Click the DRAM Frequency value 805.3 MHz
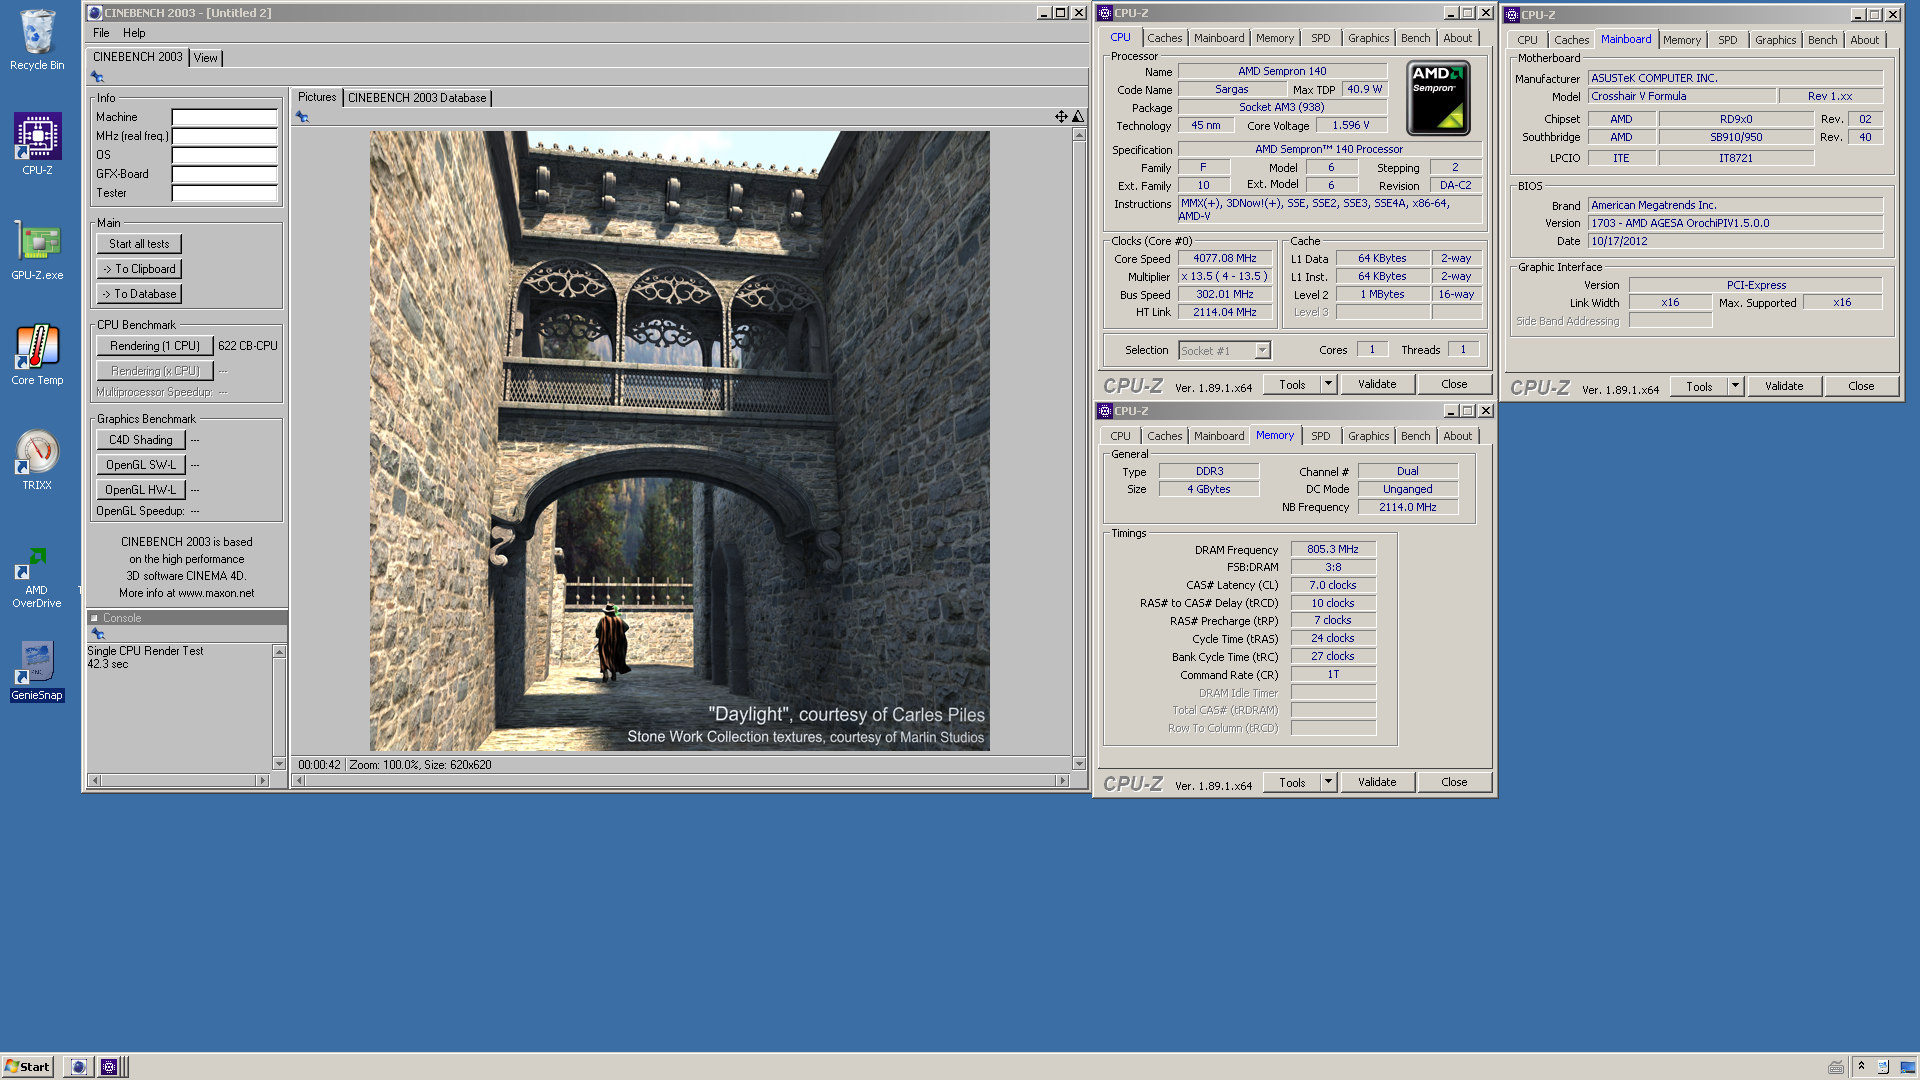The image size is (1920, 1080). (x=1333, y=549)
